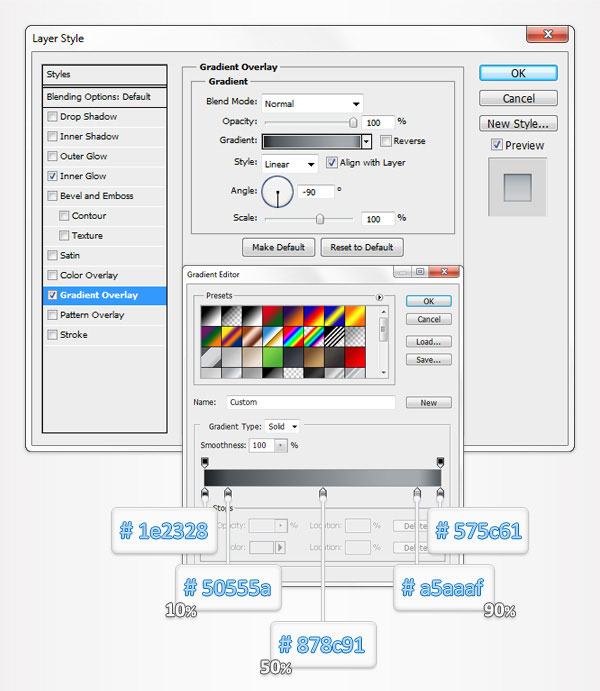Toggle the Contour checkbox
Screen dimensions: 600x691
click(x=64, y=215)
